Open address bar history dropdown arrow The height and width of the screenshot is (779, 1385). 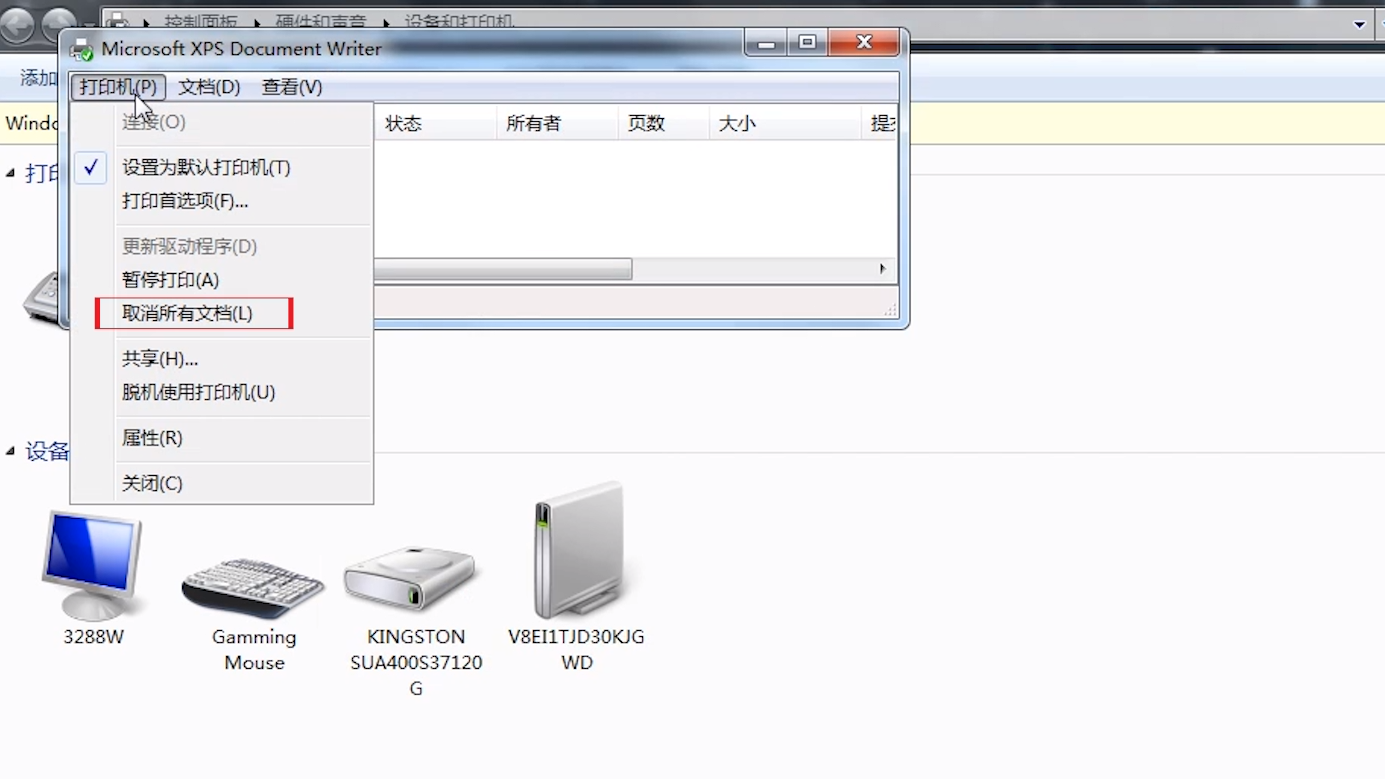pyautogui.click(x=1360, y=24)
